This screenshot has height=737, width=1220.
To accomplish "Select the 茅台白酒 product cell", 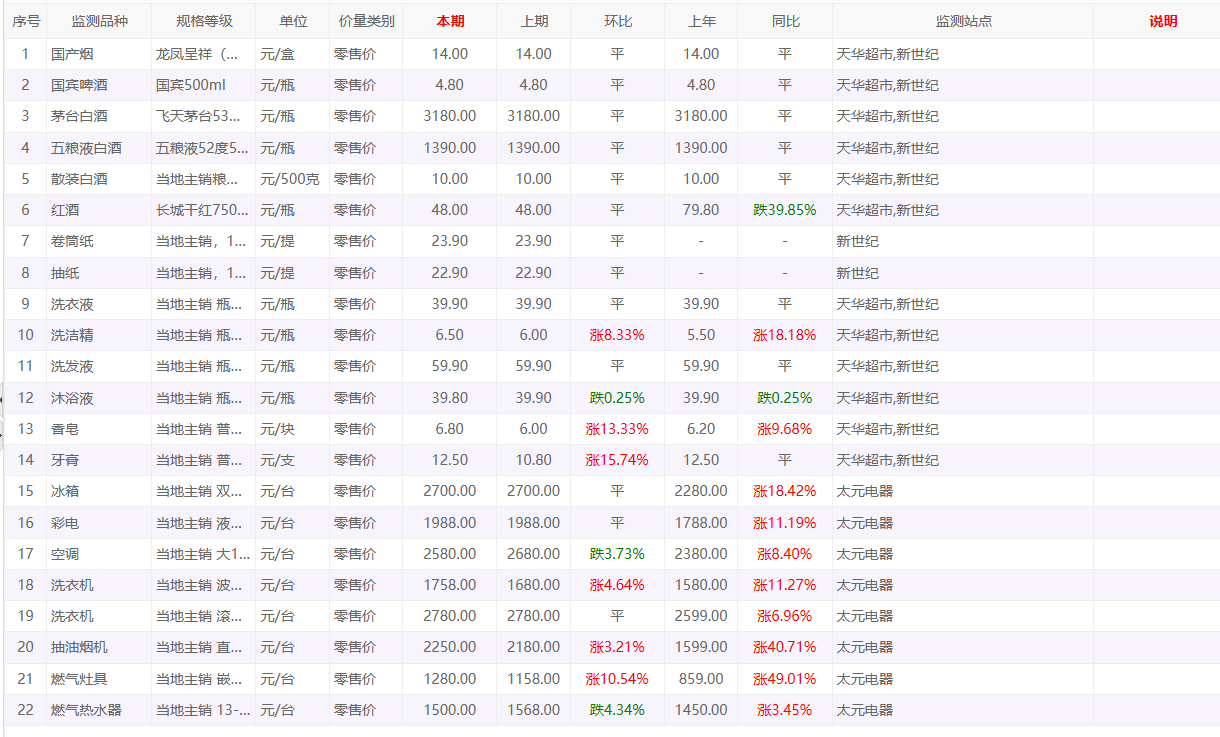I will click(x=99, y=116).
